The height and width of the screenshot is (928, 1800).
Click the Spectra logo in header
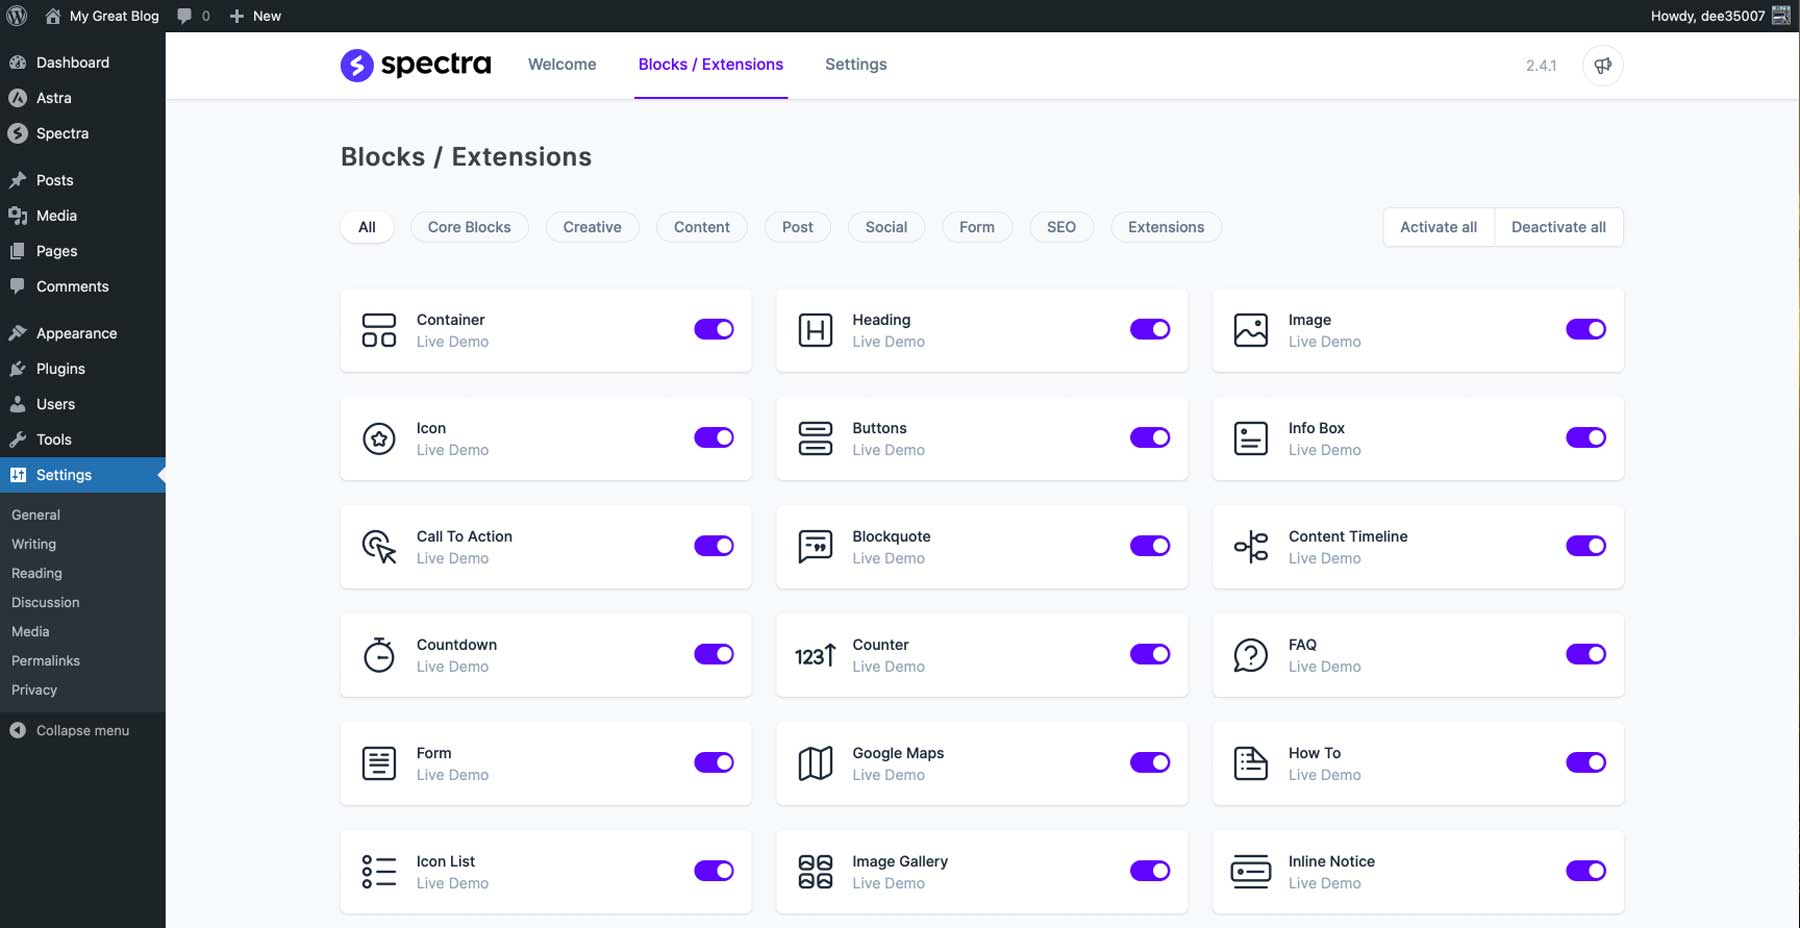tap(415, 65)
